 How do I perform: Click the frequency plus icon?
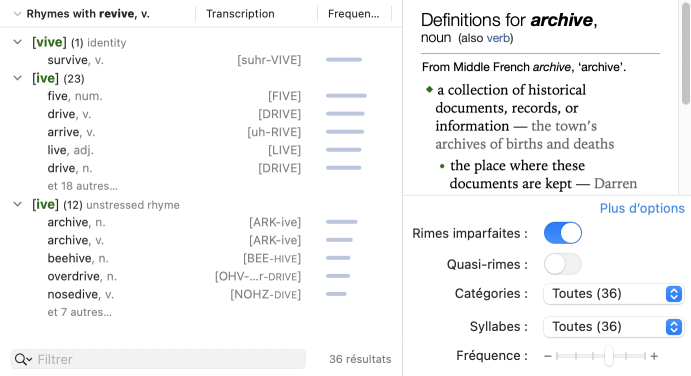pyautogui.click(x=654, y=356)
